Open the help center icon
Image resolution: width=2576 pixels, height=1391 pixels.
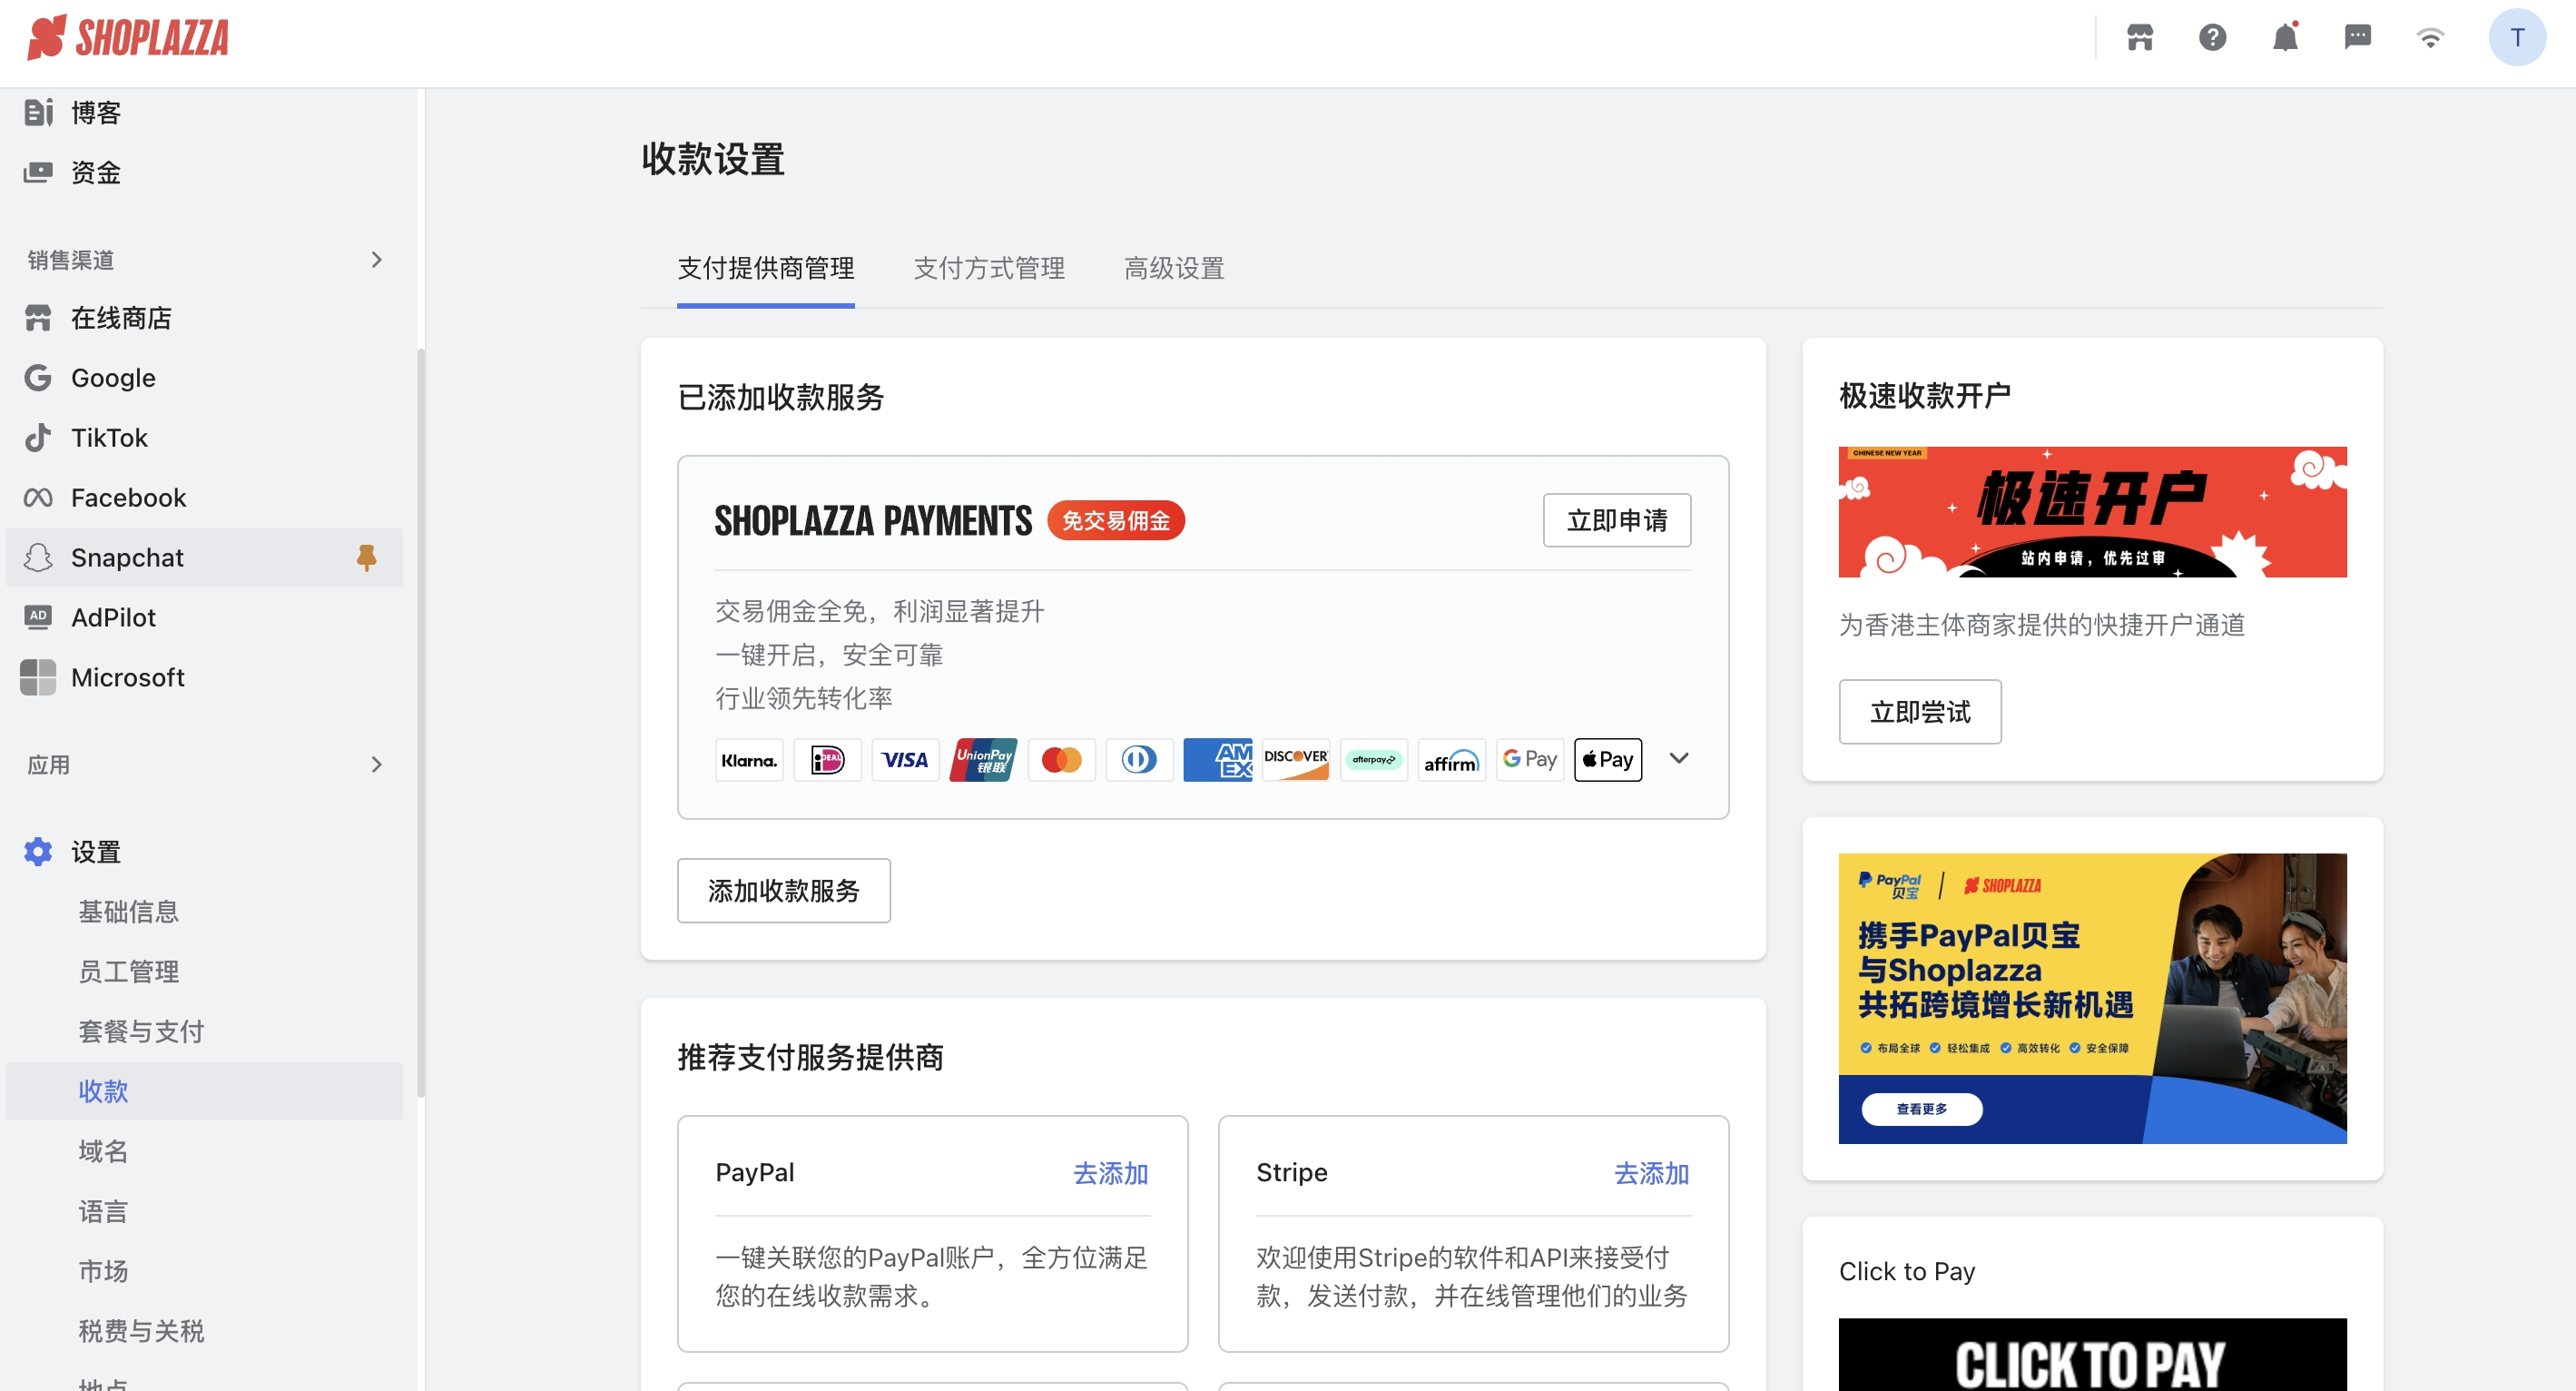pos(2212,37)
